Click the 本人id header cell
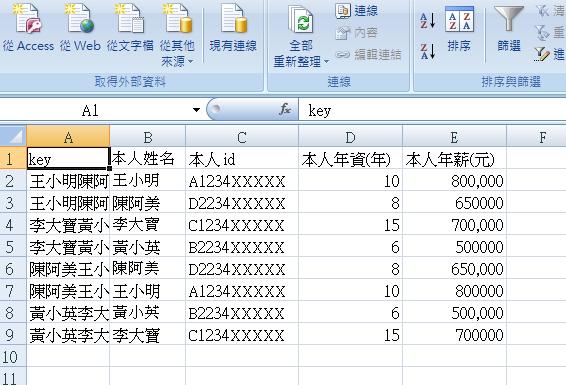 [242, 158]
